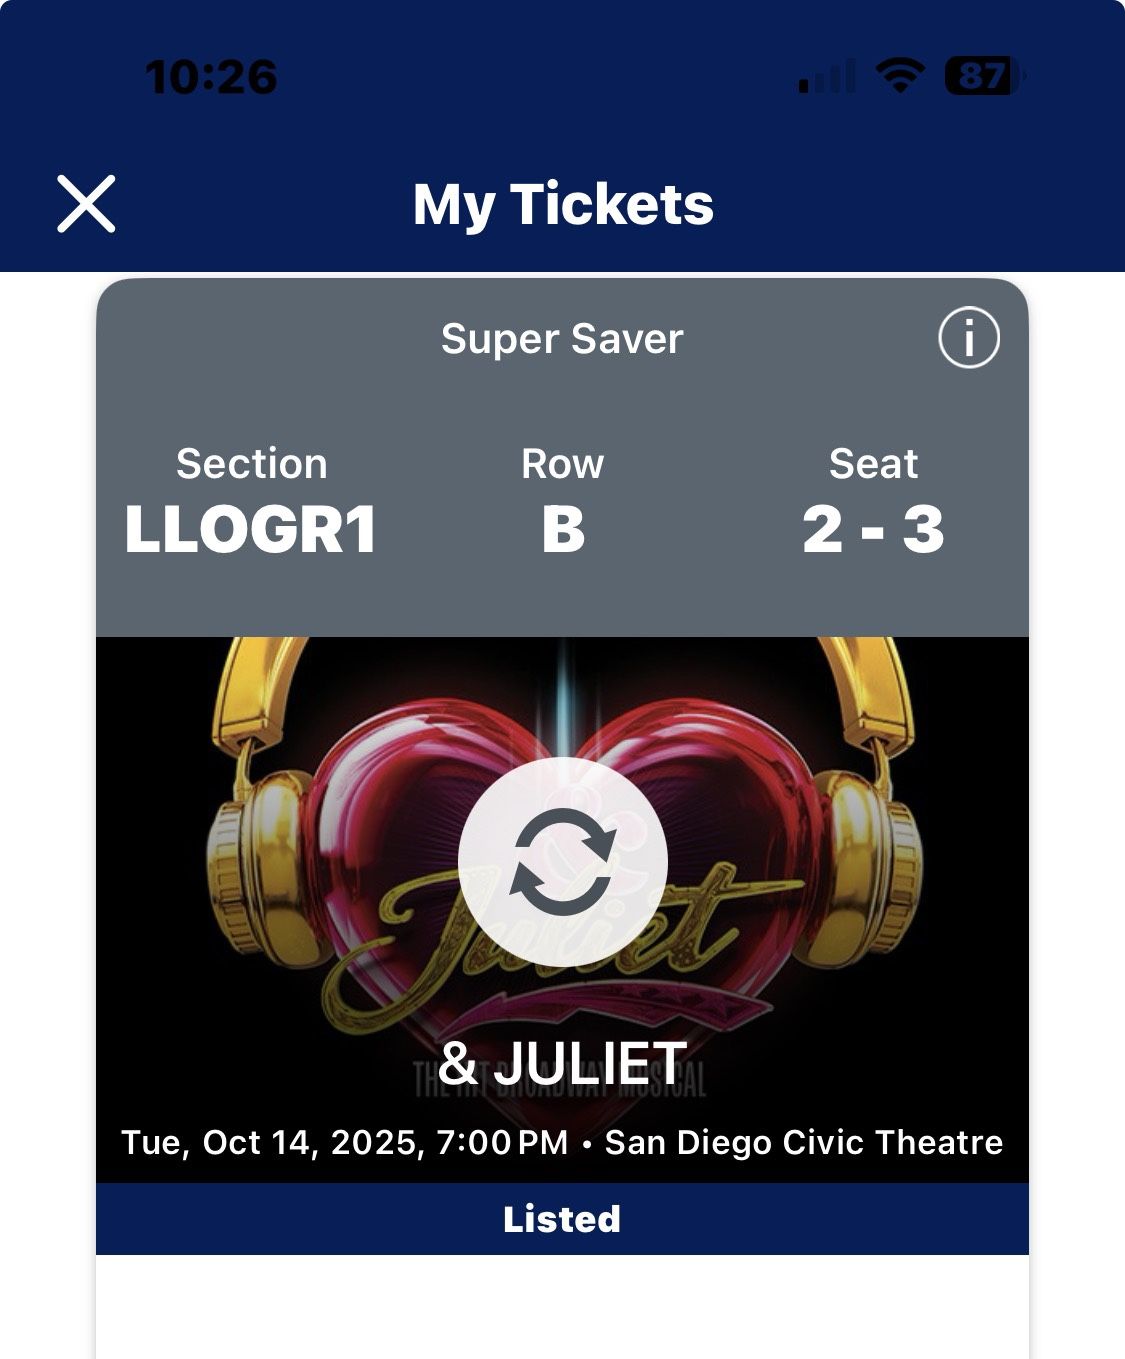Viewport: 1125px width, 1359px height.
Task: Tap the Wi-Fi status icon
Action: point(900,76)
